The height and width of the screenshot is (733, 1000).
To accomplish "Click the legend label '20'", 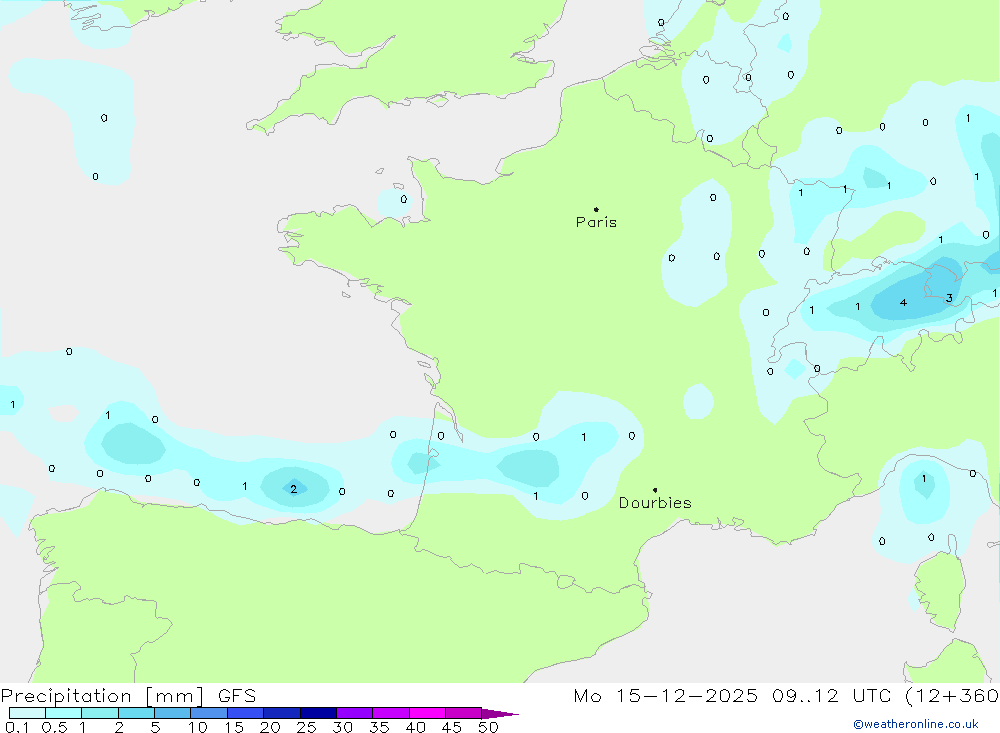I will 270,727.
